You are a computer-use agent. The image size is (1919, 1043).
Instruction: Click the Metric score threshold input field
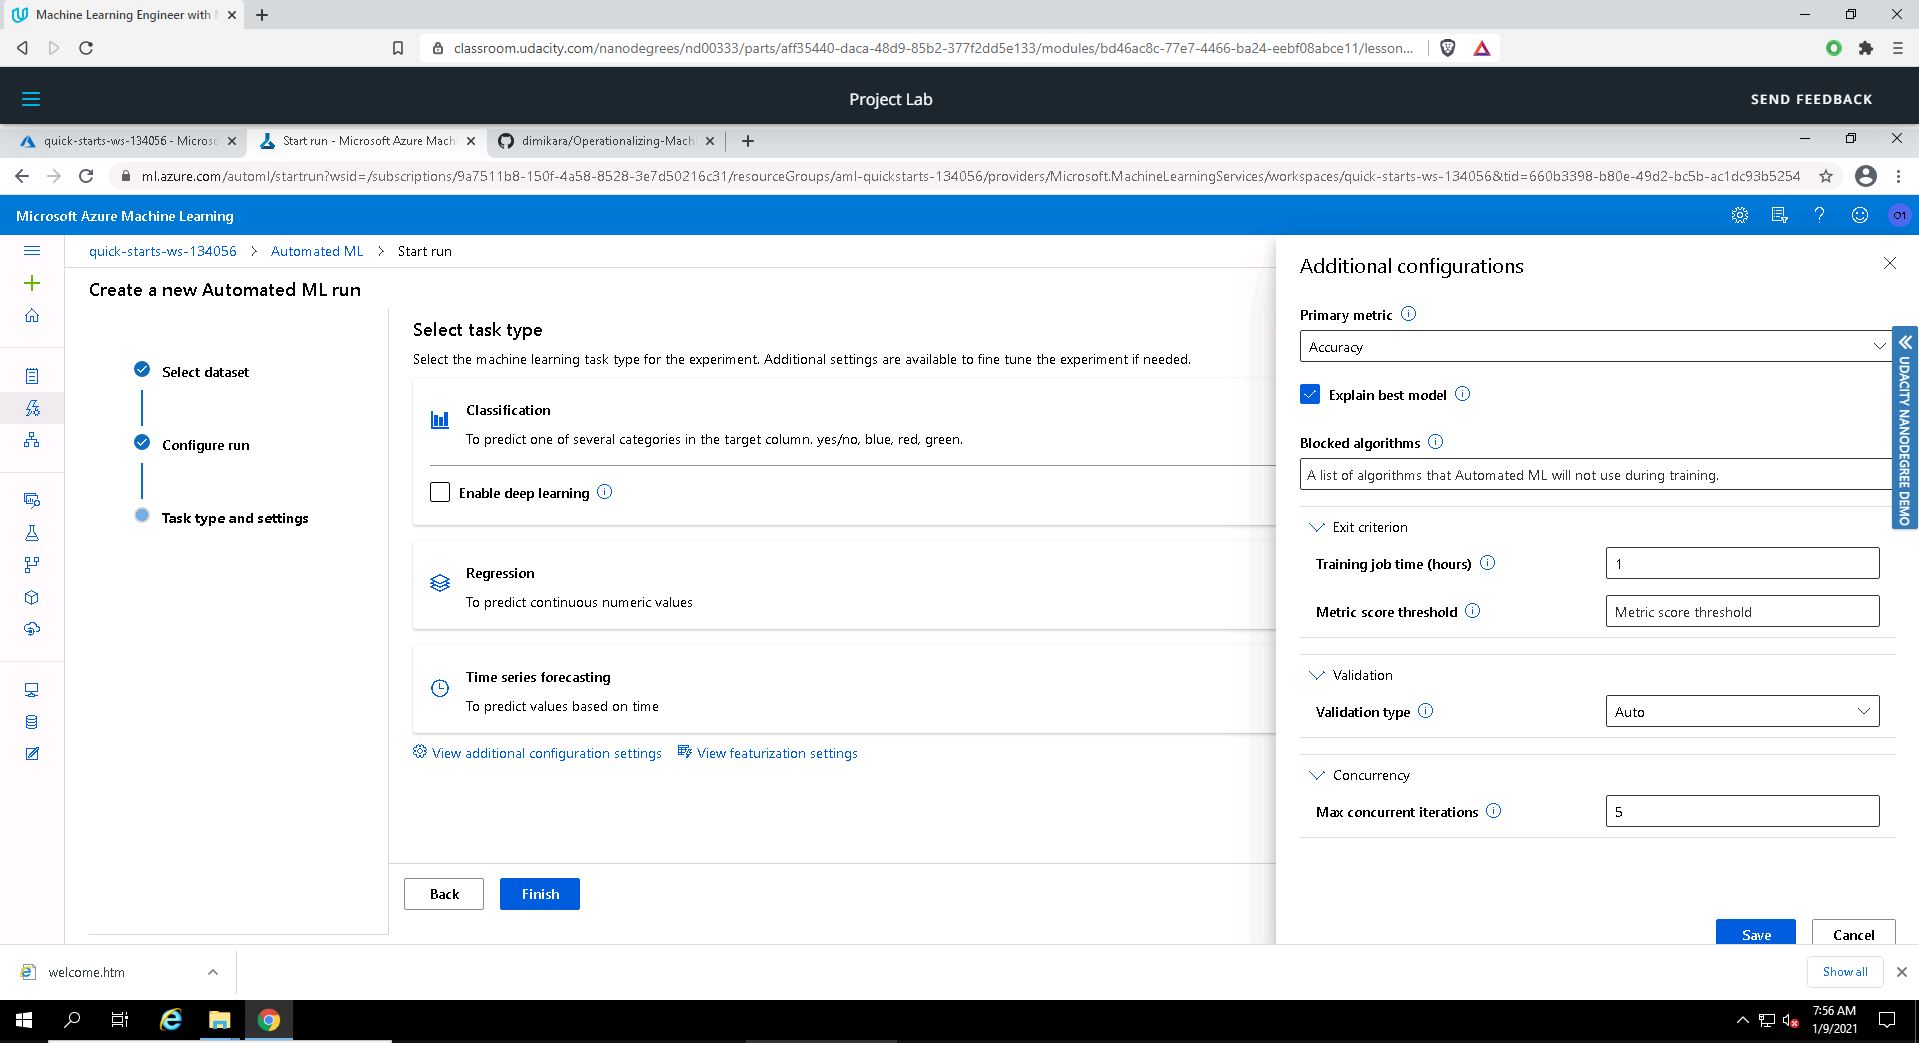pyautogui.click(x=1741, y=611)
